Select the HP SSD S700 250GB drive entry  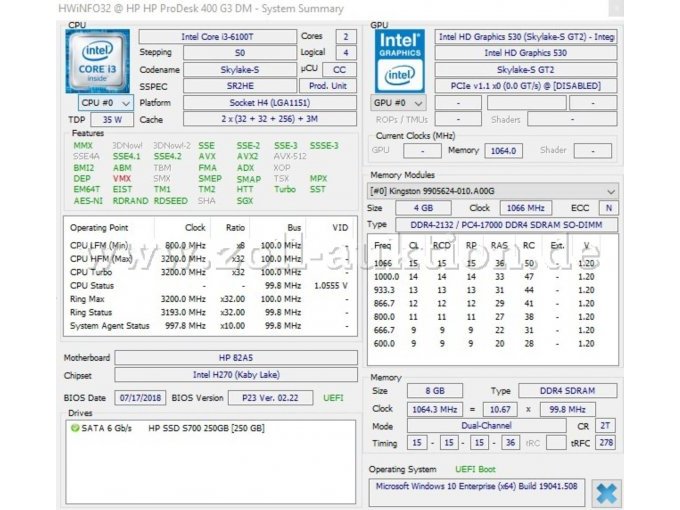point(206,428)
